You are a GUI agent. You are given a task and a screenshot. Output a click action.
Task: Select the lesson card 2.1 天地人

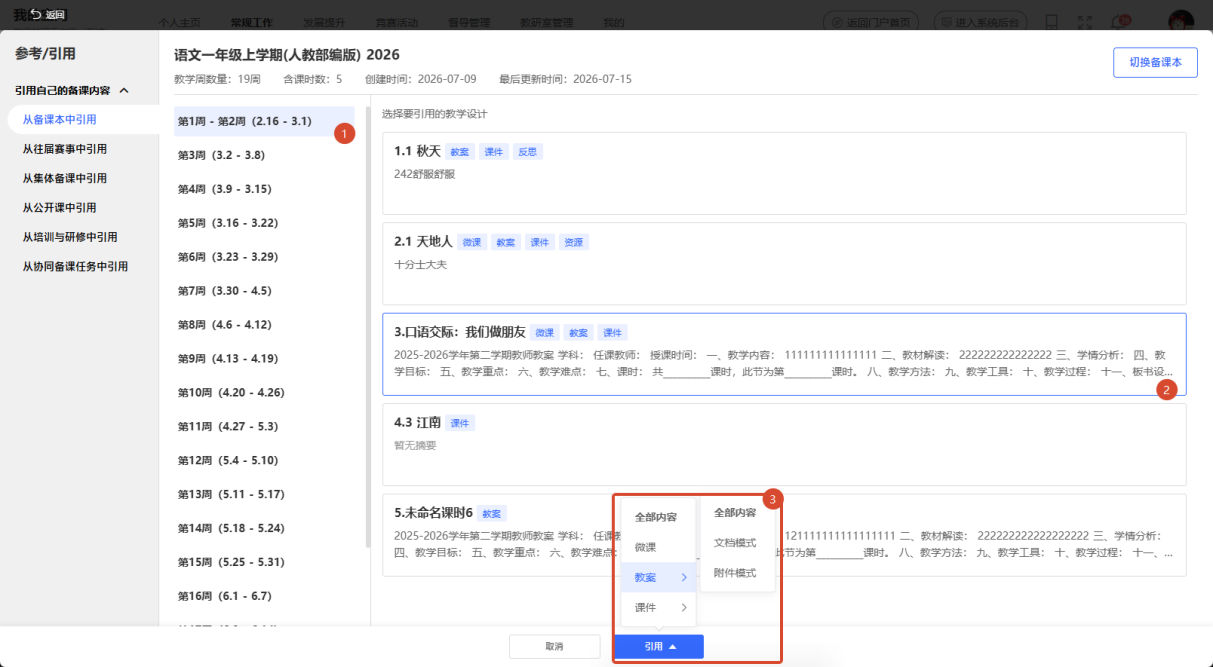(784, 264)
